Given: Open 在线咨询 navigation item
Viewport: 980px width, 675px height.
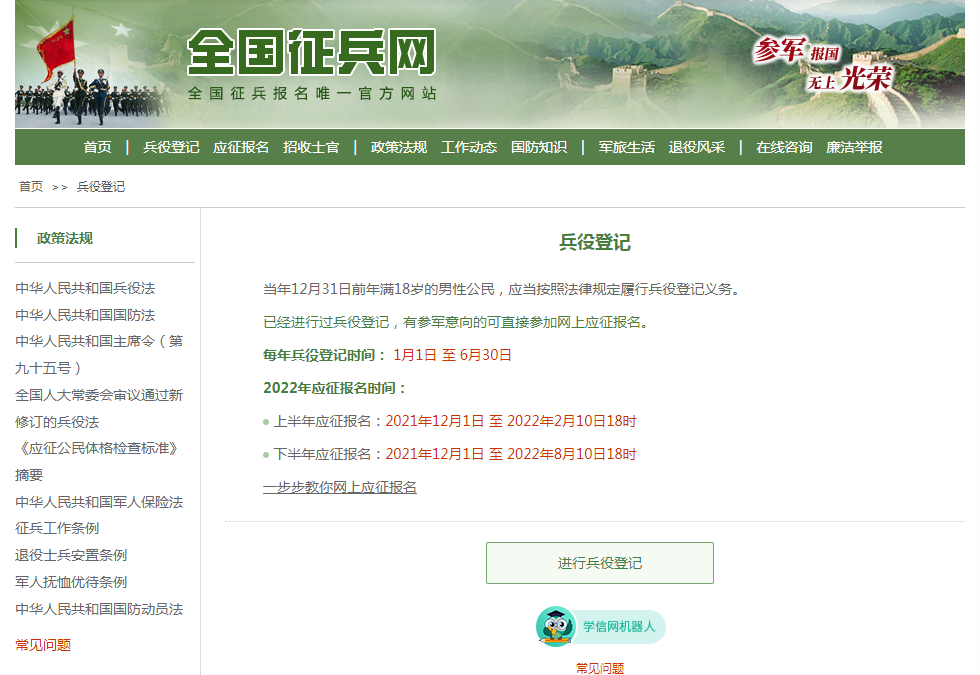Looking at the screenshot, I should coord(784,148).
